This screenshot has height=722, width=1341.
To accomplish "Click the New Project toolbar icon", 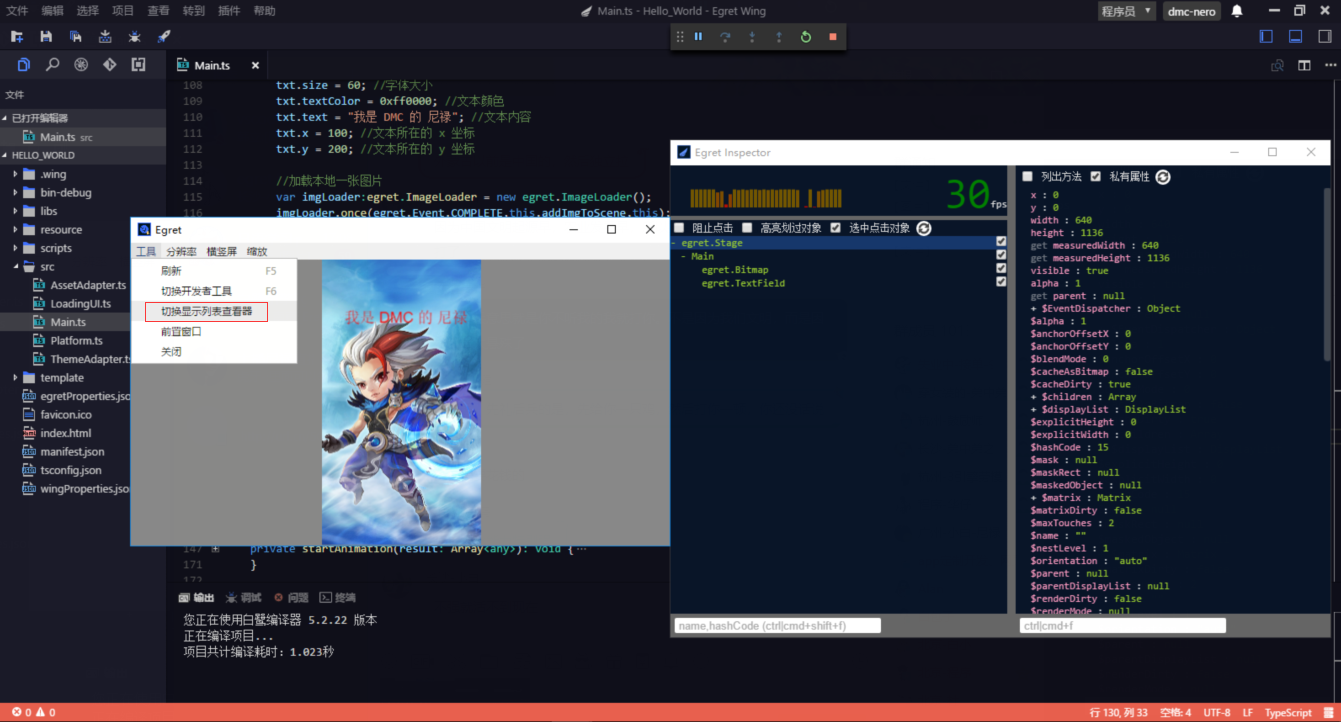I will (17, 37).
